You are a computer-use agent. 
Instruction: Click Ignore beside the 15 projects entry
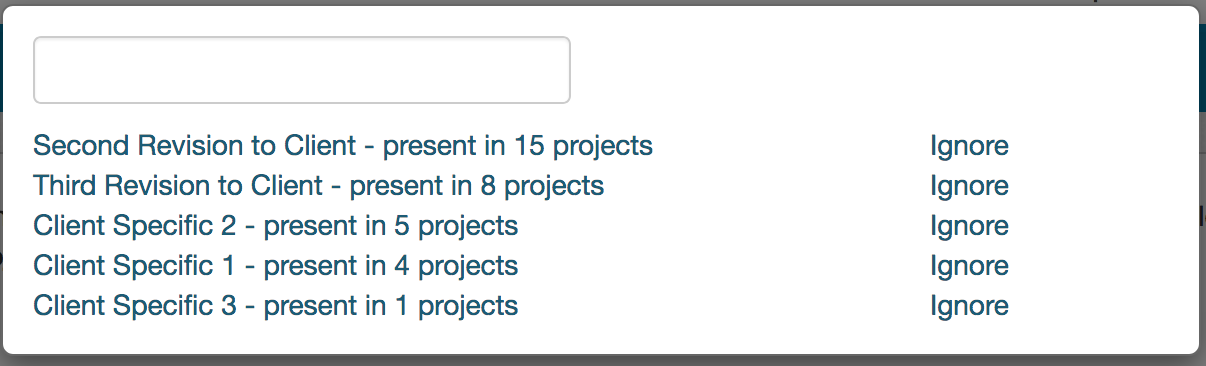pyautogui.click(x=969, y=146)
